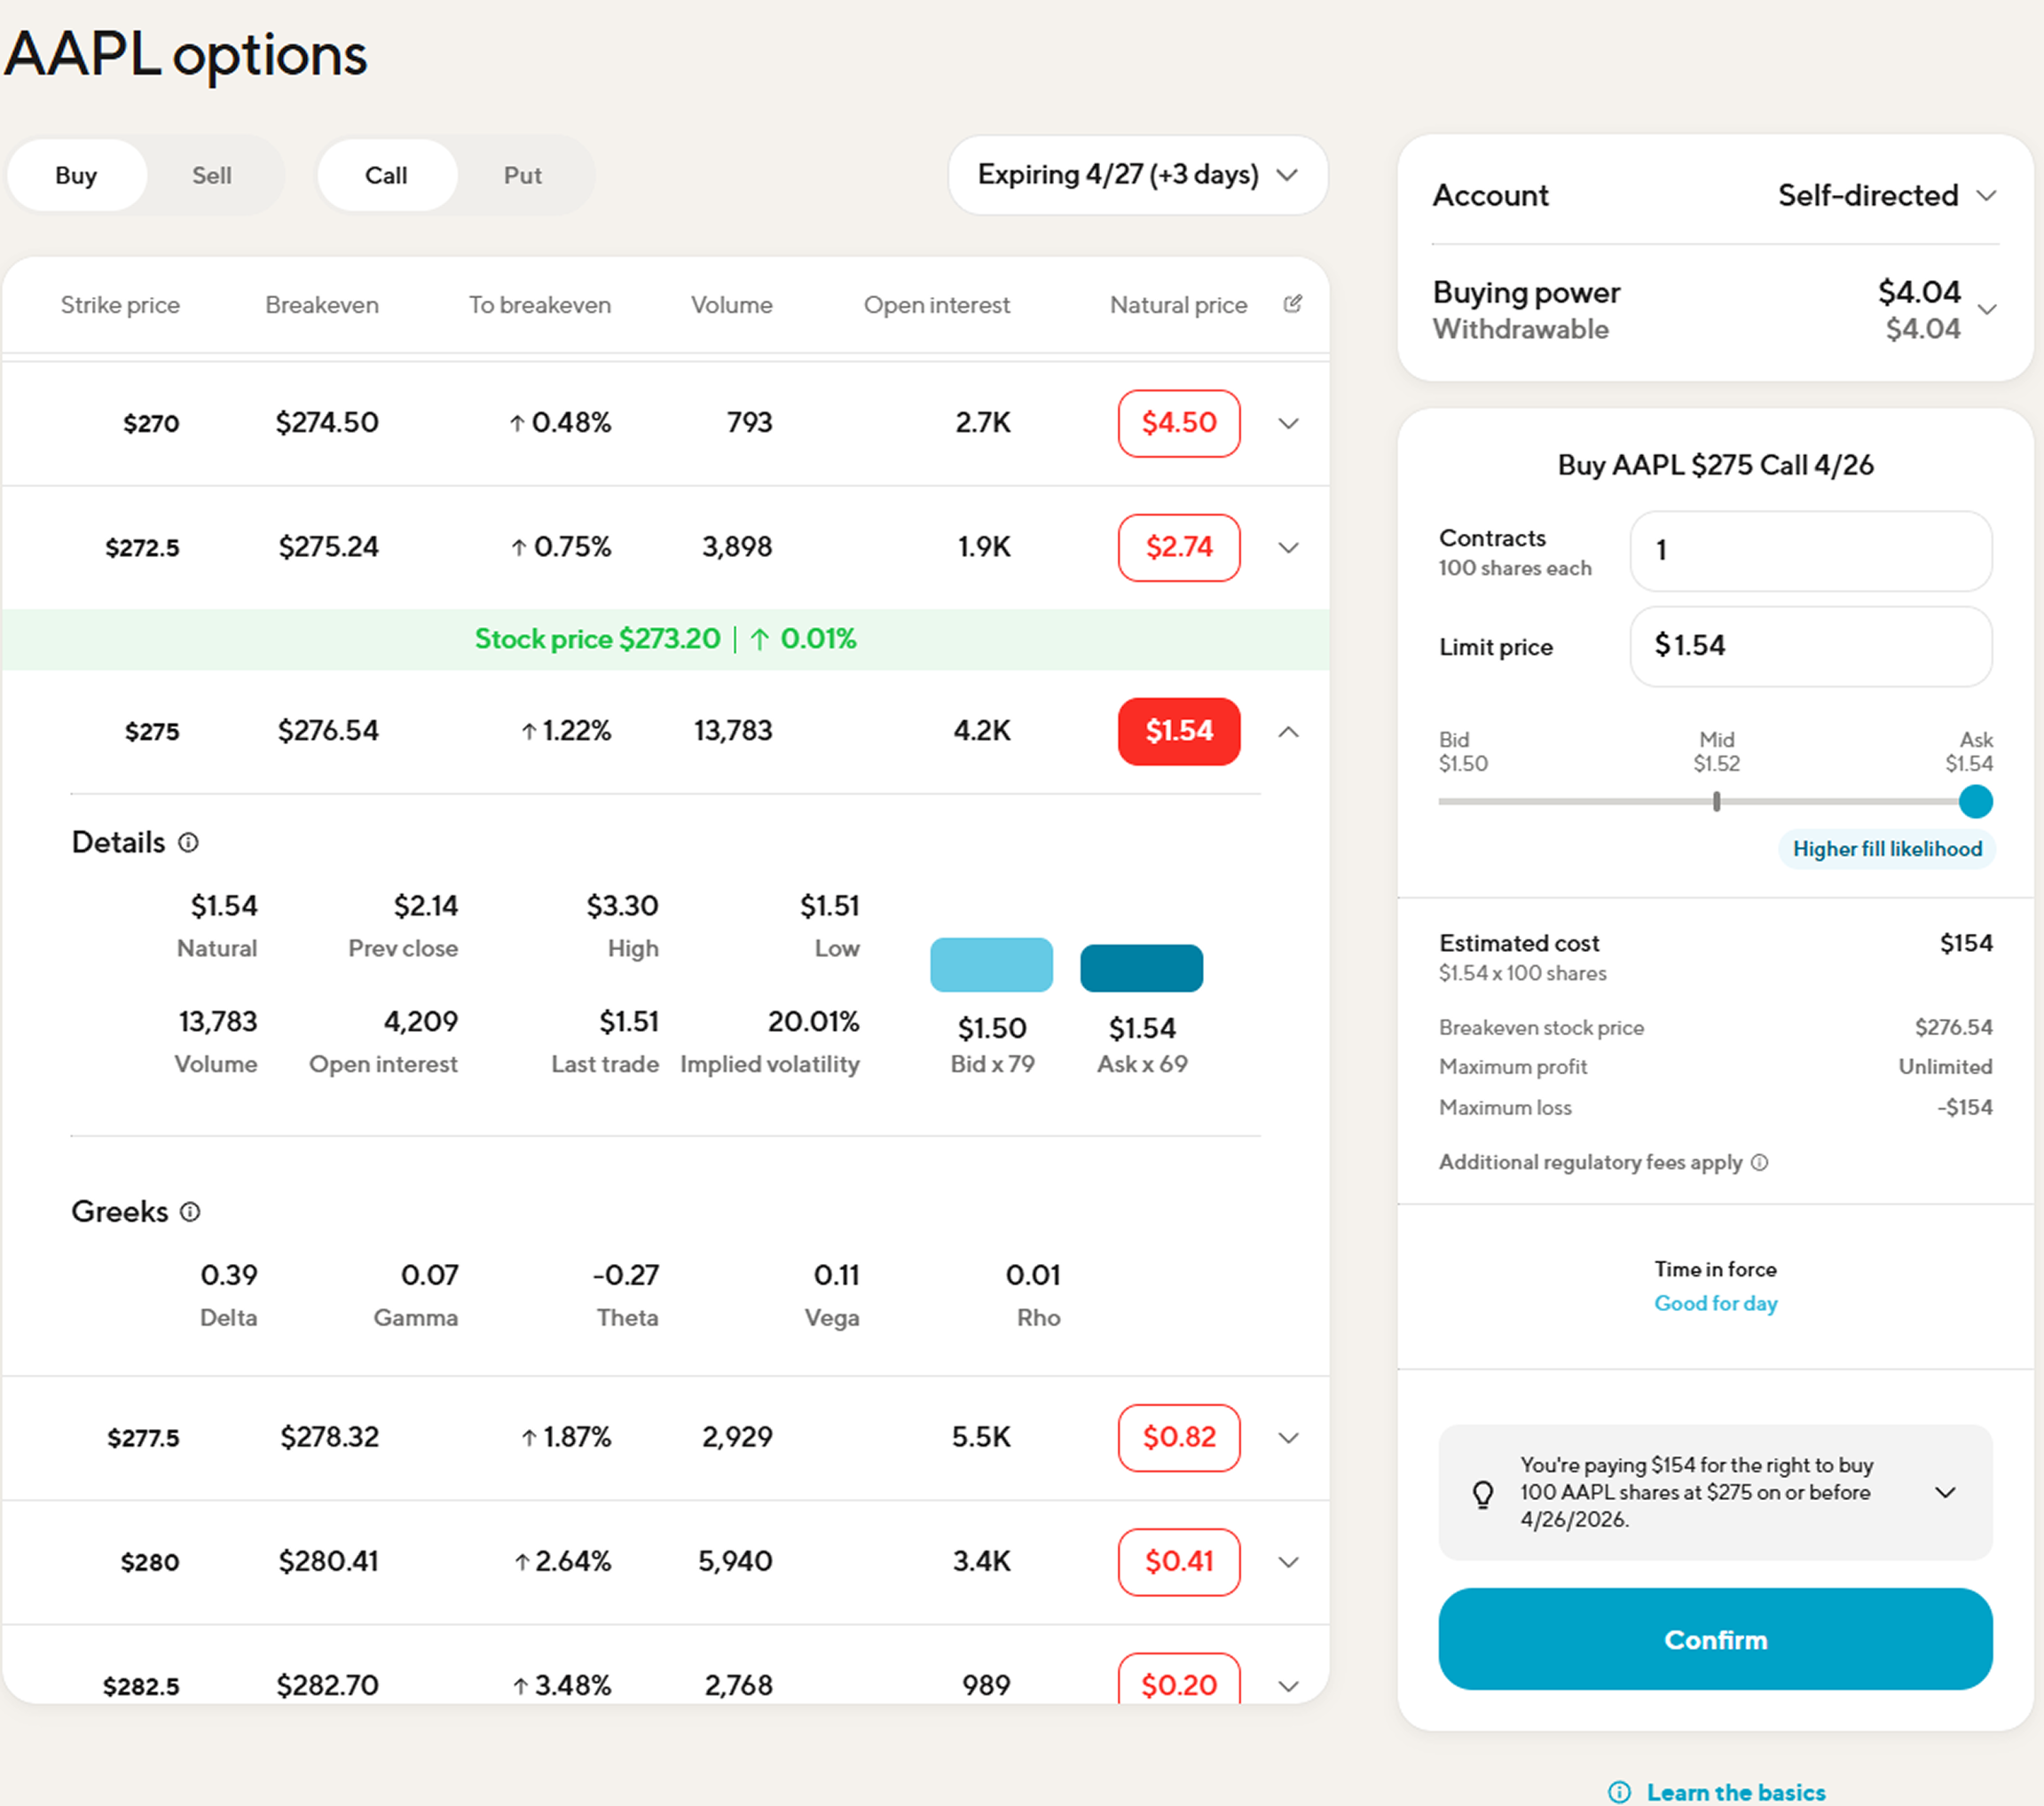The image size is (2044, 1806).
Task: Open the Self-directed account dropdown
Action: (x=1887, y=195)
